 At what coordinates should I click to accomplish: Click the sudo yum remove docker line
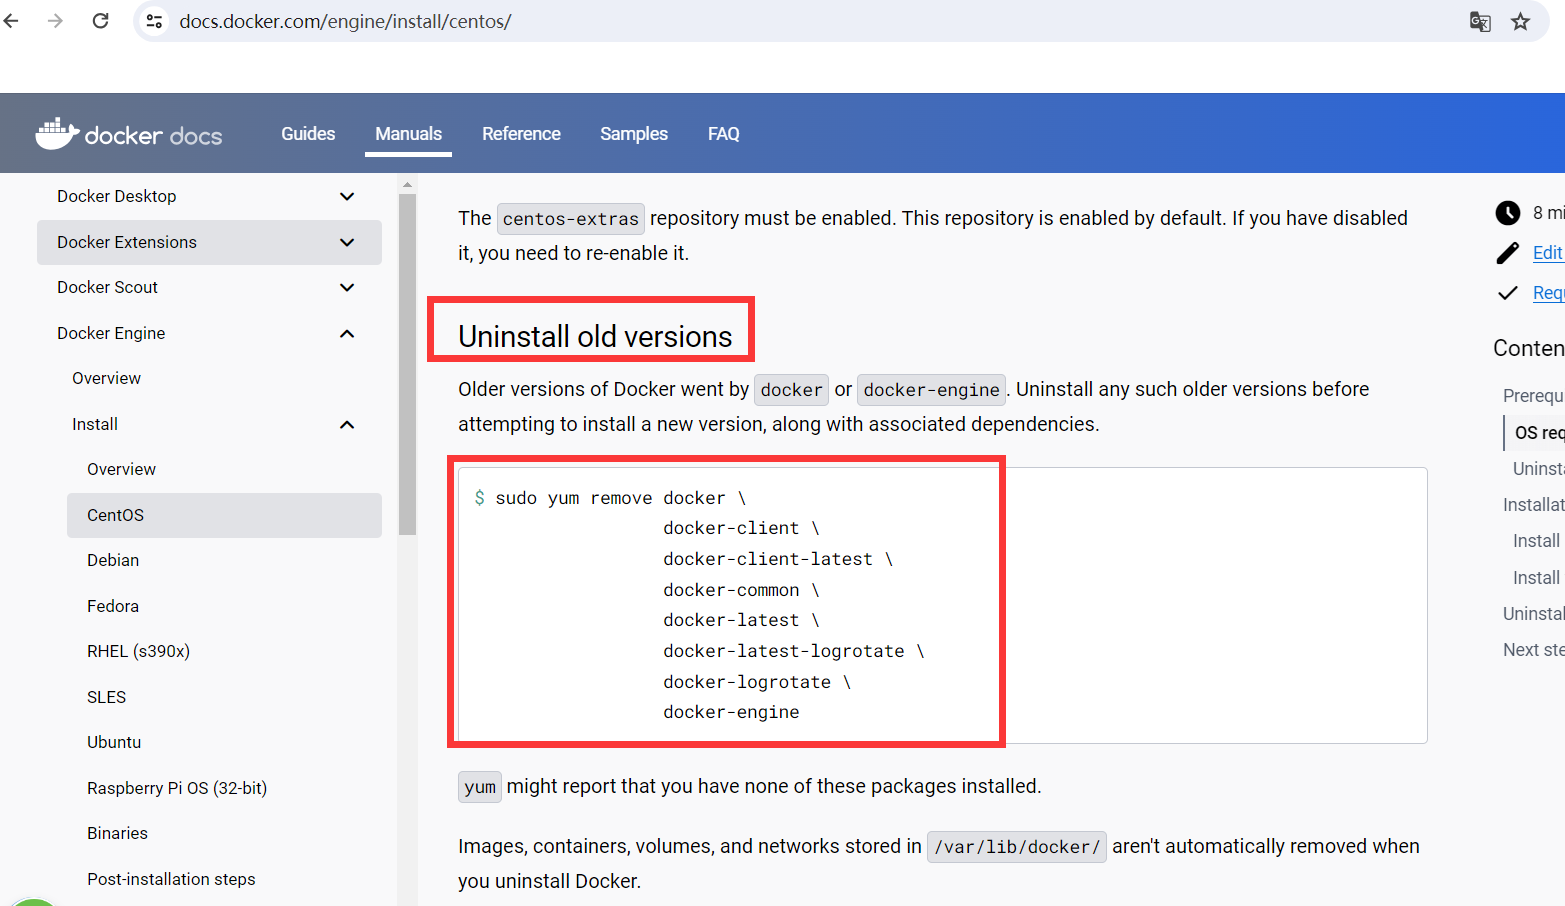tap(610, 498)
